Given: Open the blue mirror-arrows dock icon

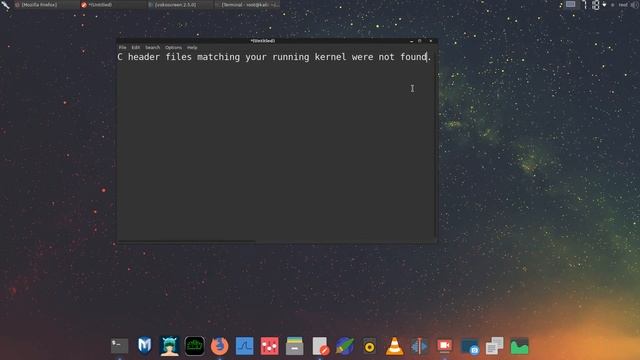Looking at the screenshot, I should pyautogui.click(x=419, y=346).
